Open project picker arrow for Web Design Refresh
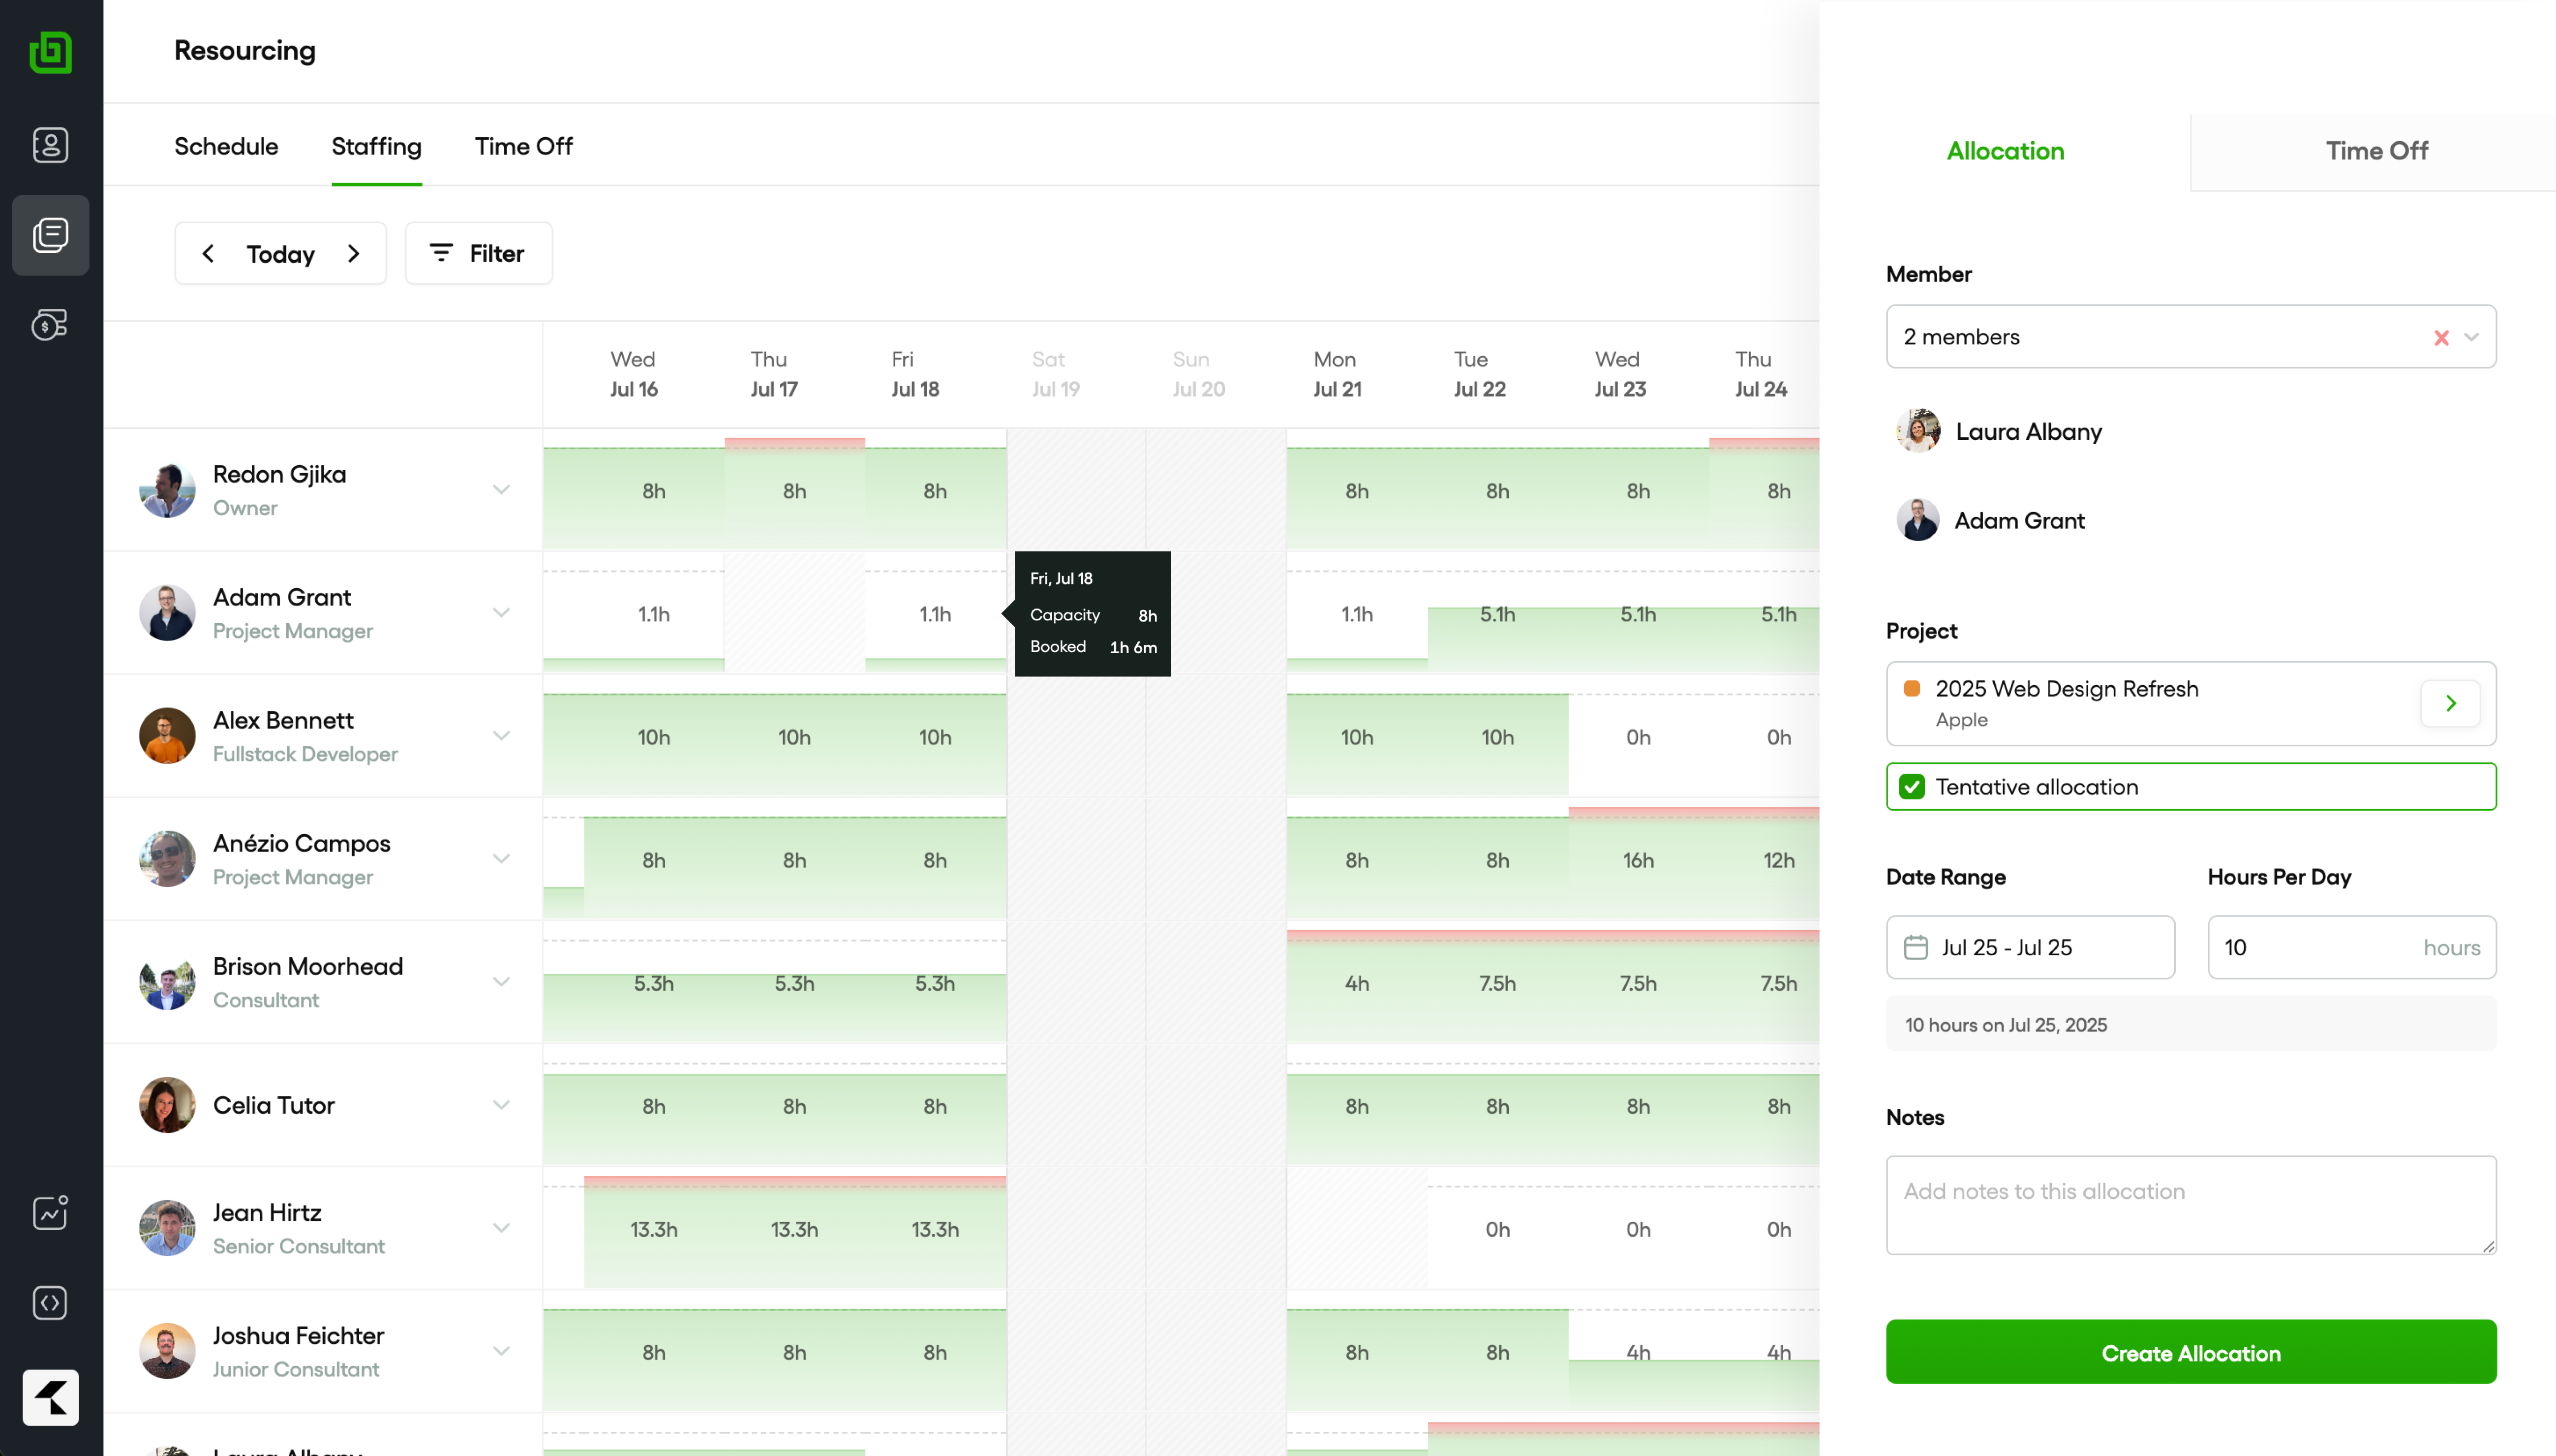The width and height of the screenshot is (2556, 1456). coord(2450,703)
